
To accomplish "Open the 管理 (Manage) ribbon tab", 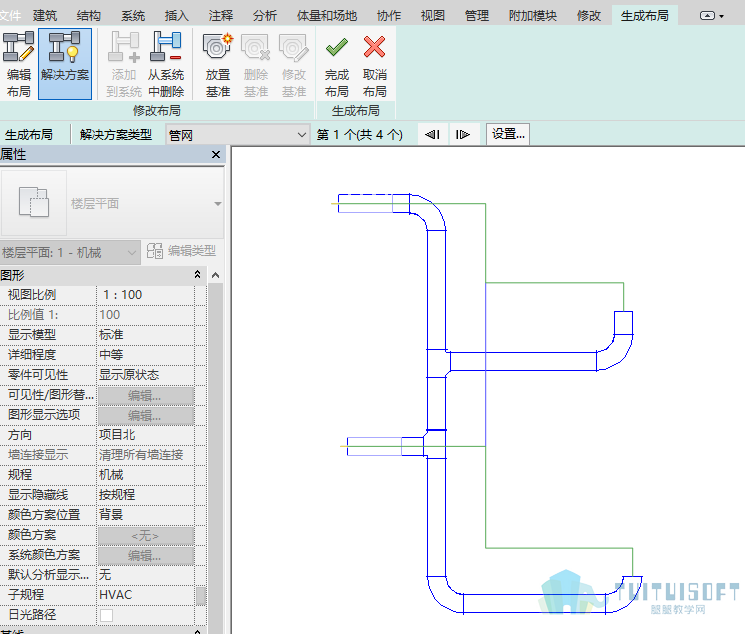I will (477, 16).
